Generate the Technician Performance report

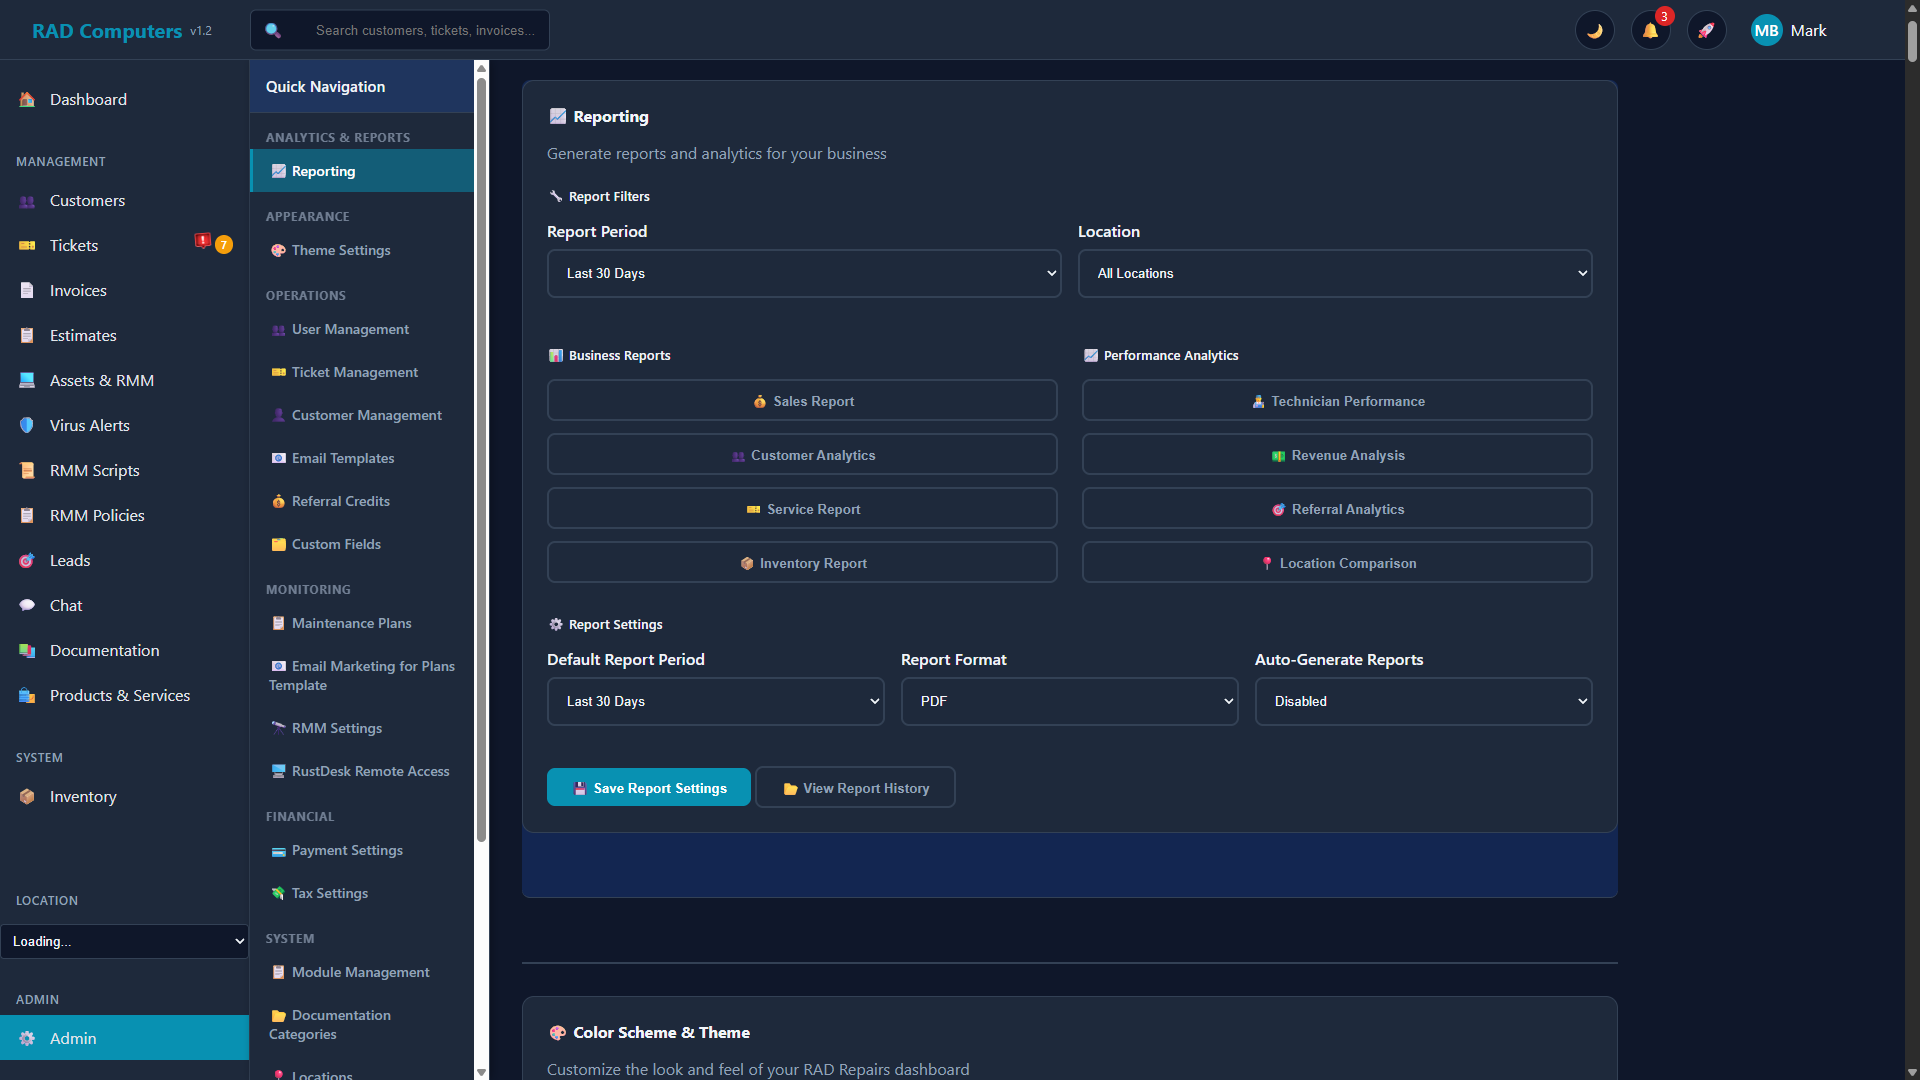click(x=1337, y=400)
